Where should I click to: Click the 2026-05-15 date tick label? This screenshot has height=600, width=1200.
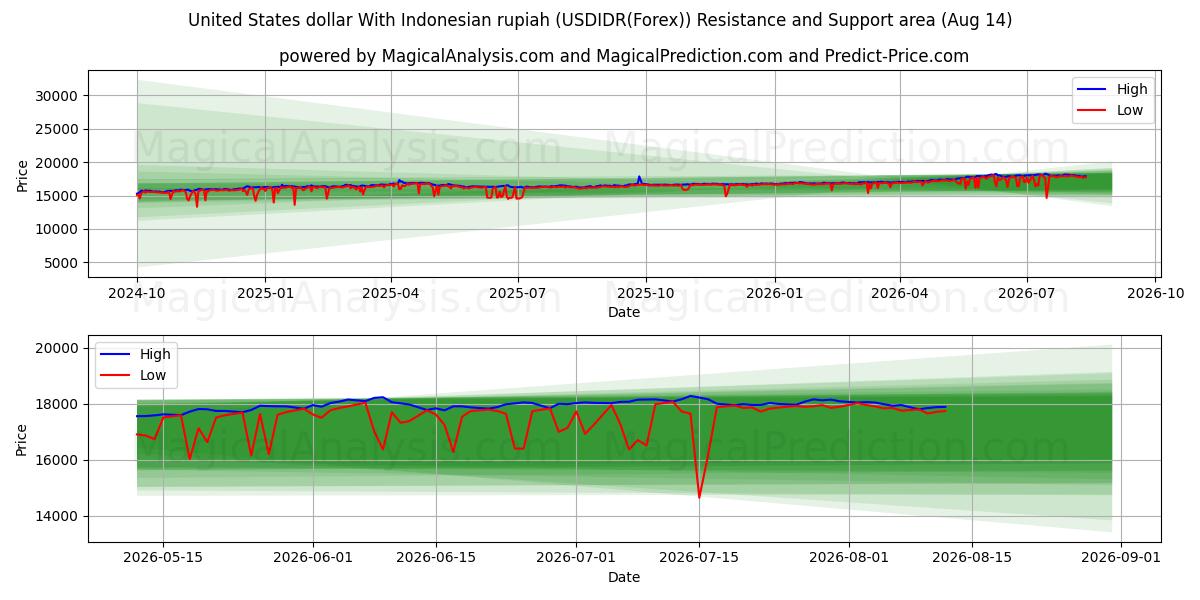[163, 560]
